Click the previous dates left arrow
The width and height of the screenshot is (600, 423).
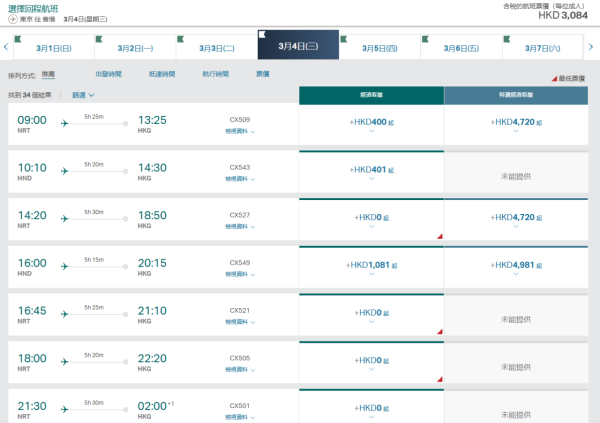[x=6, y=47]
